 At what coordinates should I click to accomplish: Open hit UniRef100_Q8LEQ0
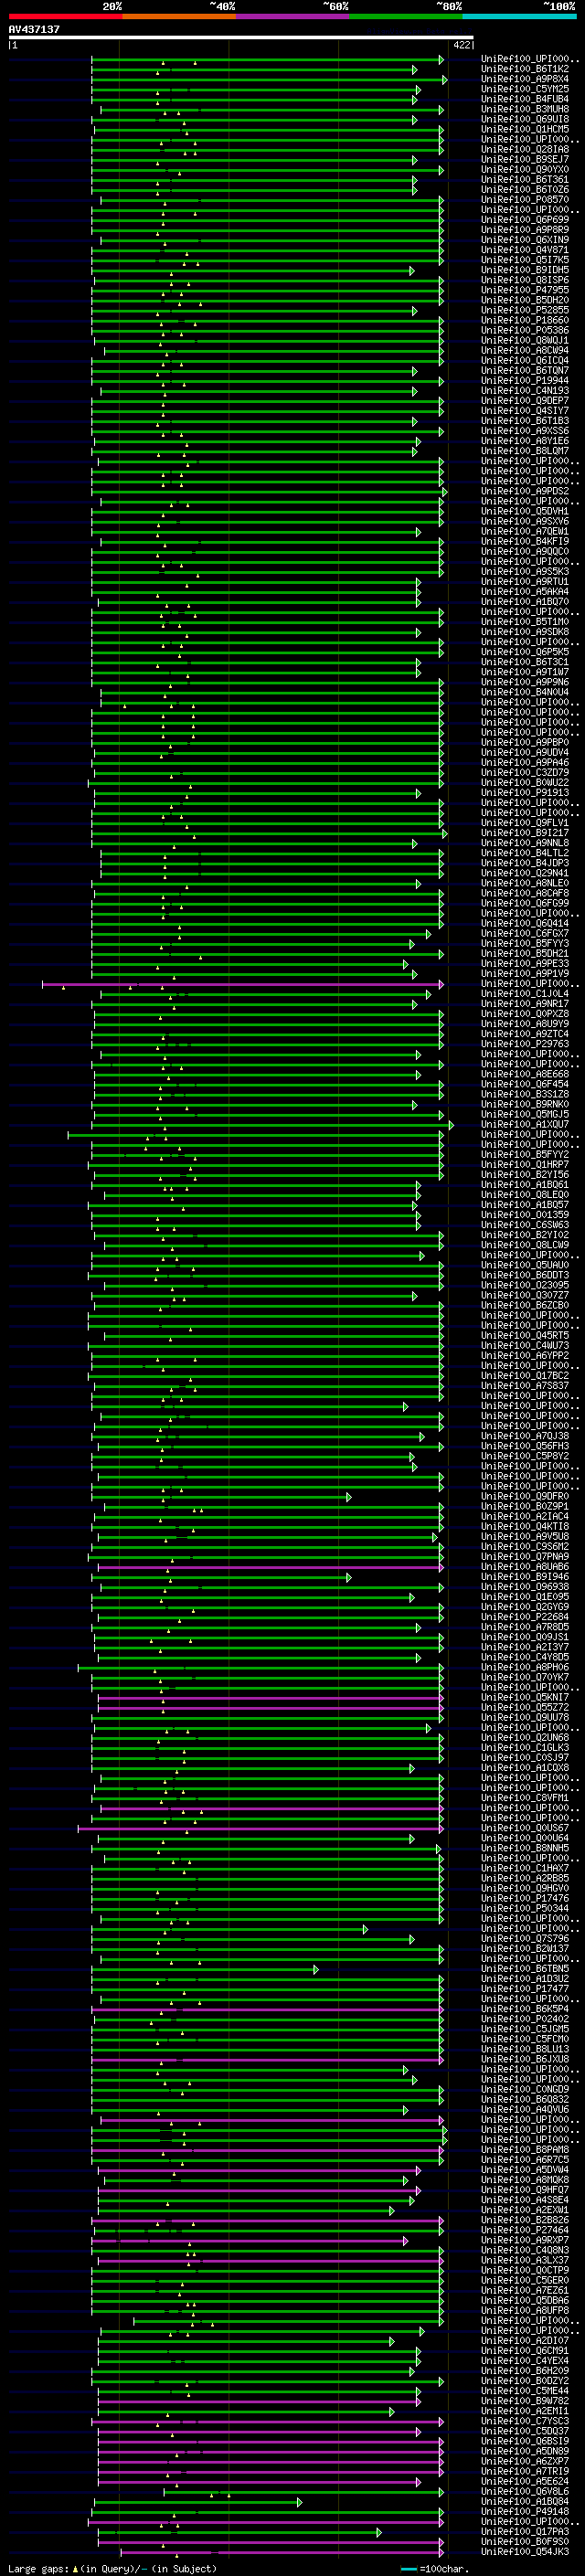pyautogui.click(x=525, y=1195)
